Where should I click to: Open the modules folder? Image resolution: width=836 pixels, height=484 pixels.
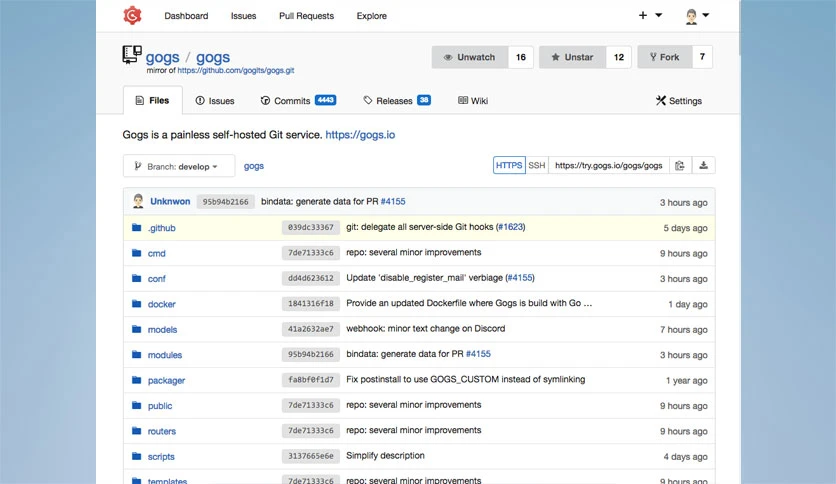pos(165,354)
